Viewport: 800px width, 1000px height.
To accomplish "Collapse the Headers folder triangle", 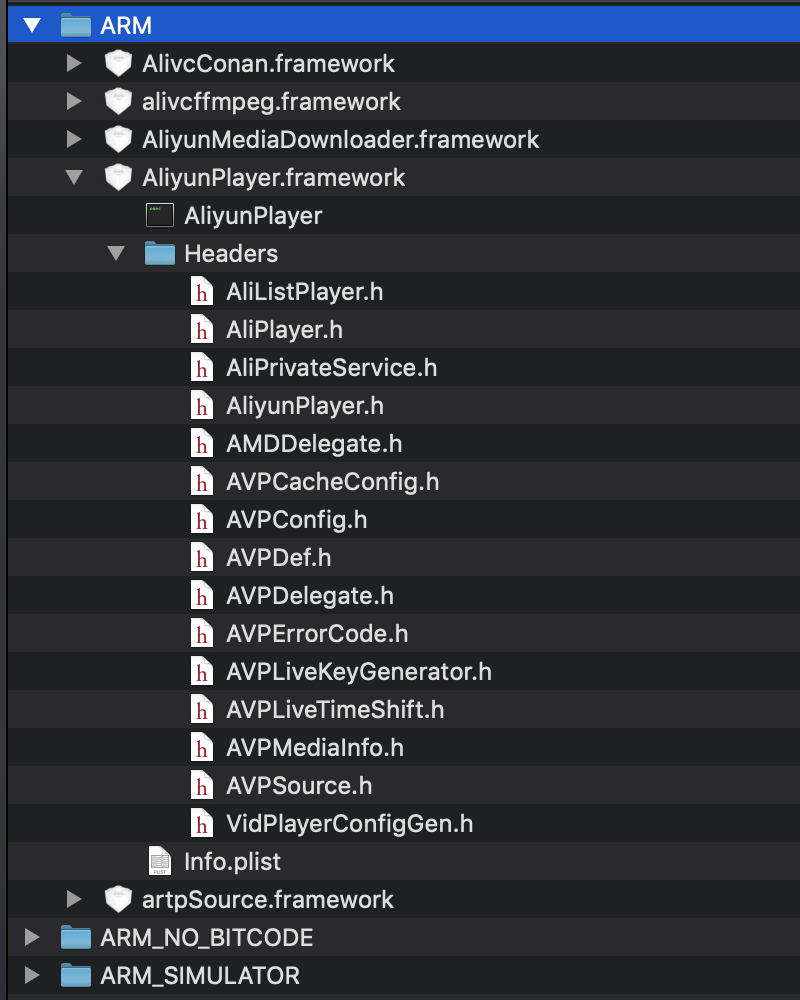I will pos(116,253).
